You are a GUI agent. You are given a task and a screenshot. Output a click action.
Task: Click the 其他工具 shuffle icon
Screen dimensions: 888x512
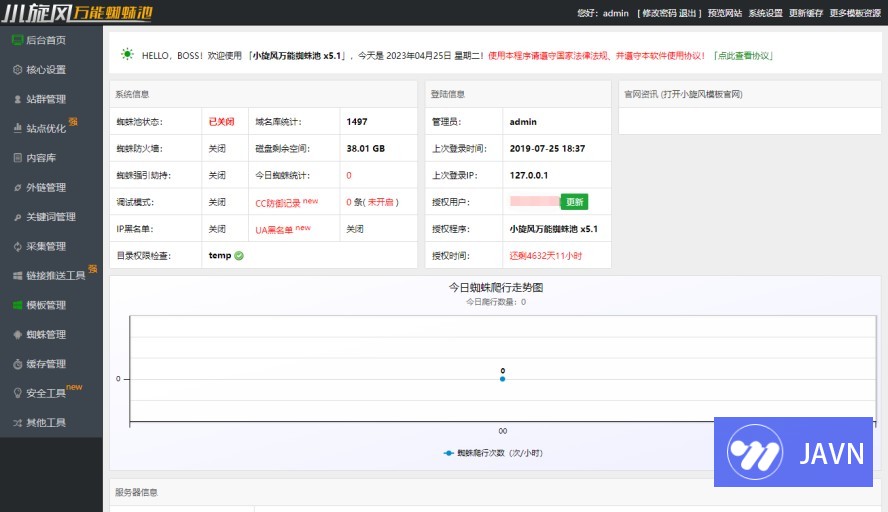click(x=18, y=423)
